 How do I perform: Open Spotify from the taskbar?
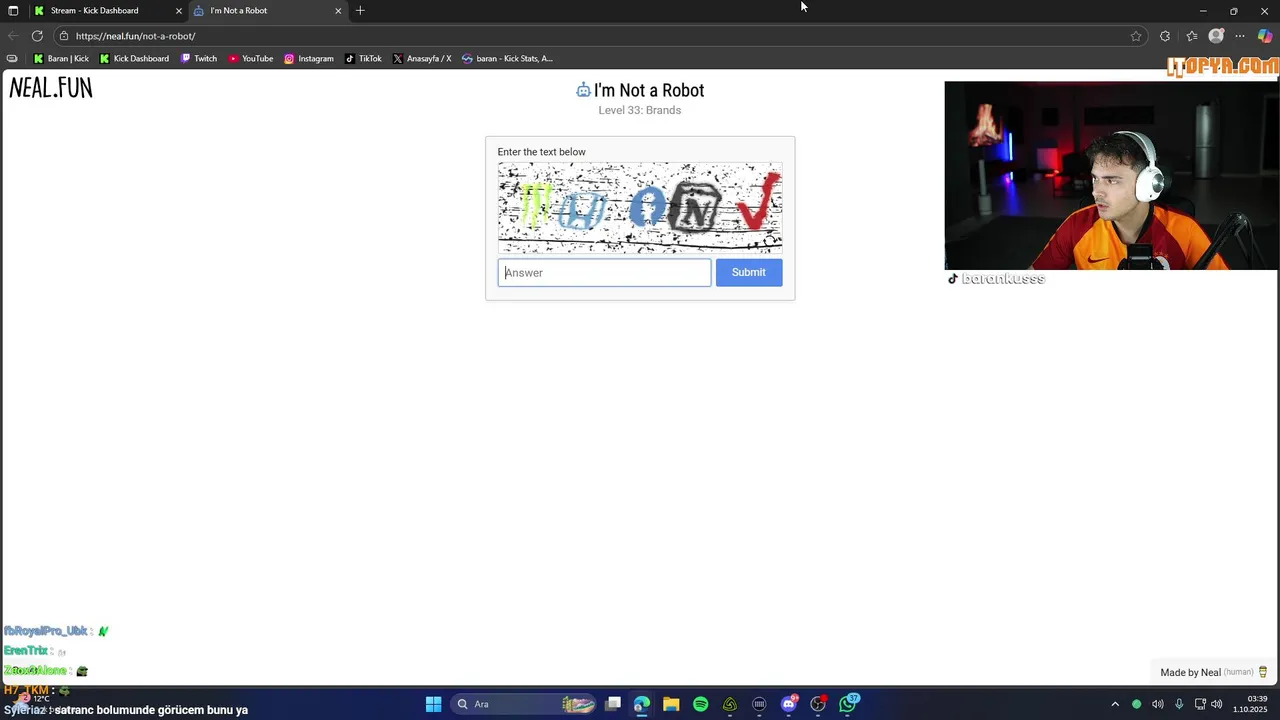700,704
